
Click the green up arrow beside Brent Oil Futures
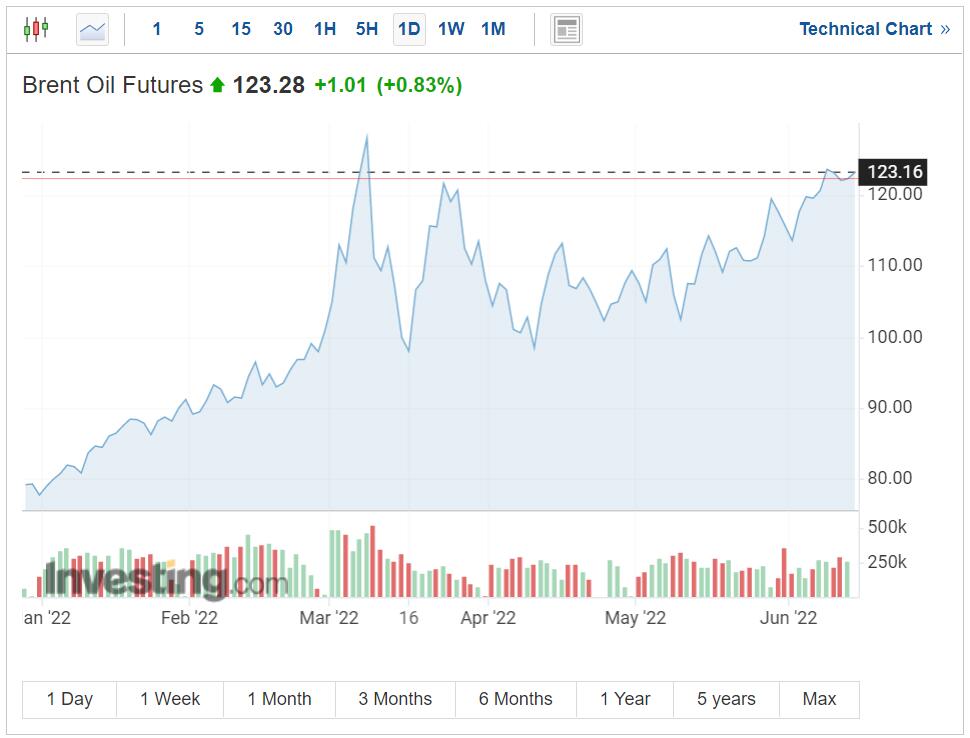[x=218, y=86]
